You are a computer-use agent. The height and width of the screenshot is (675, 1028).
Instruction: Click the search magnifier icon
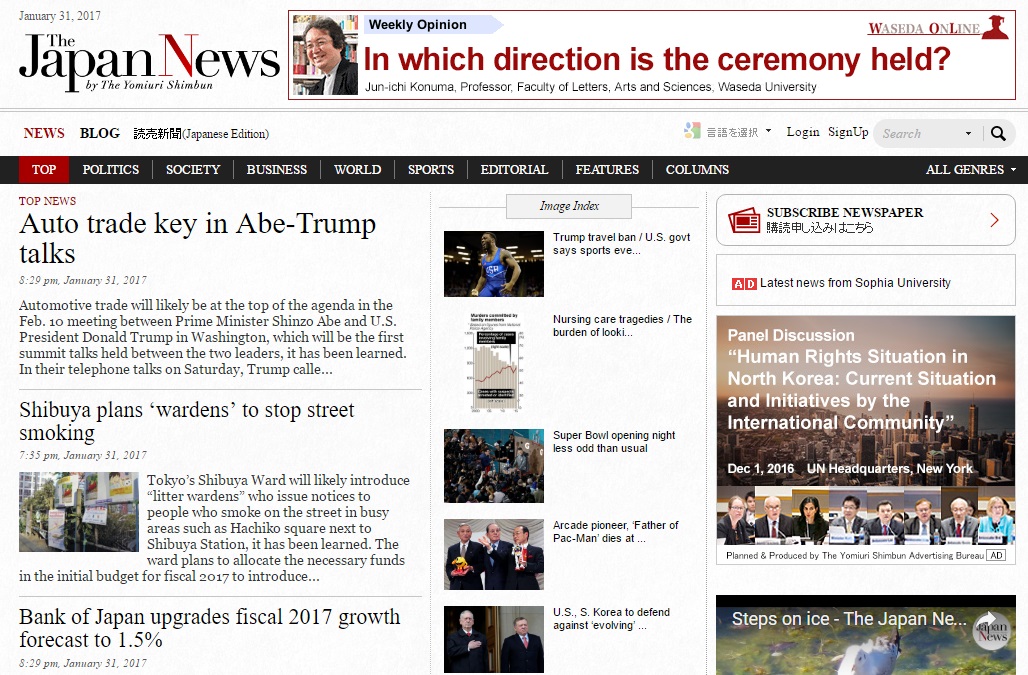998,134
